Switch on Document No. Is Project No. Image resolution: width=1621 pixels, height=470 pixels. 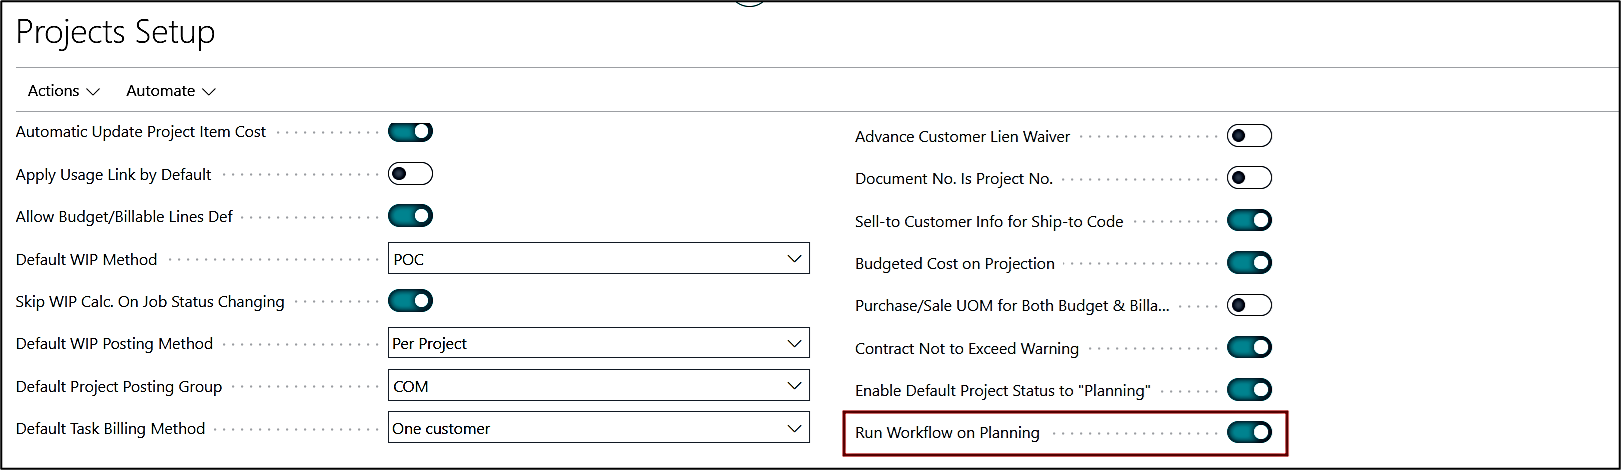coord(1249,178)
